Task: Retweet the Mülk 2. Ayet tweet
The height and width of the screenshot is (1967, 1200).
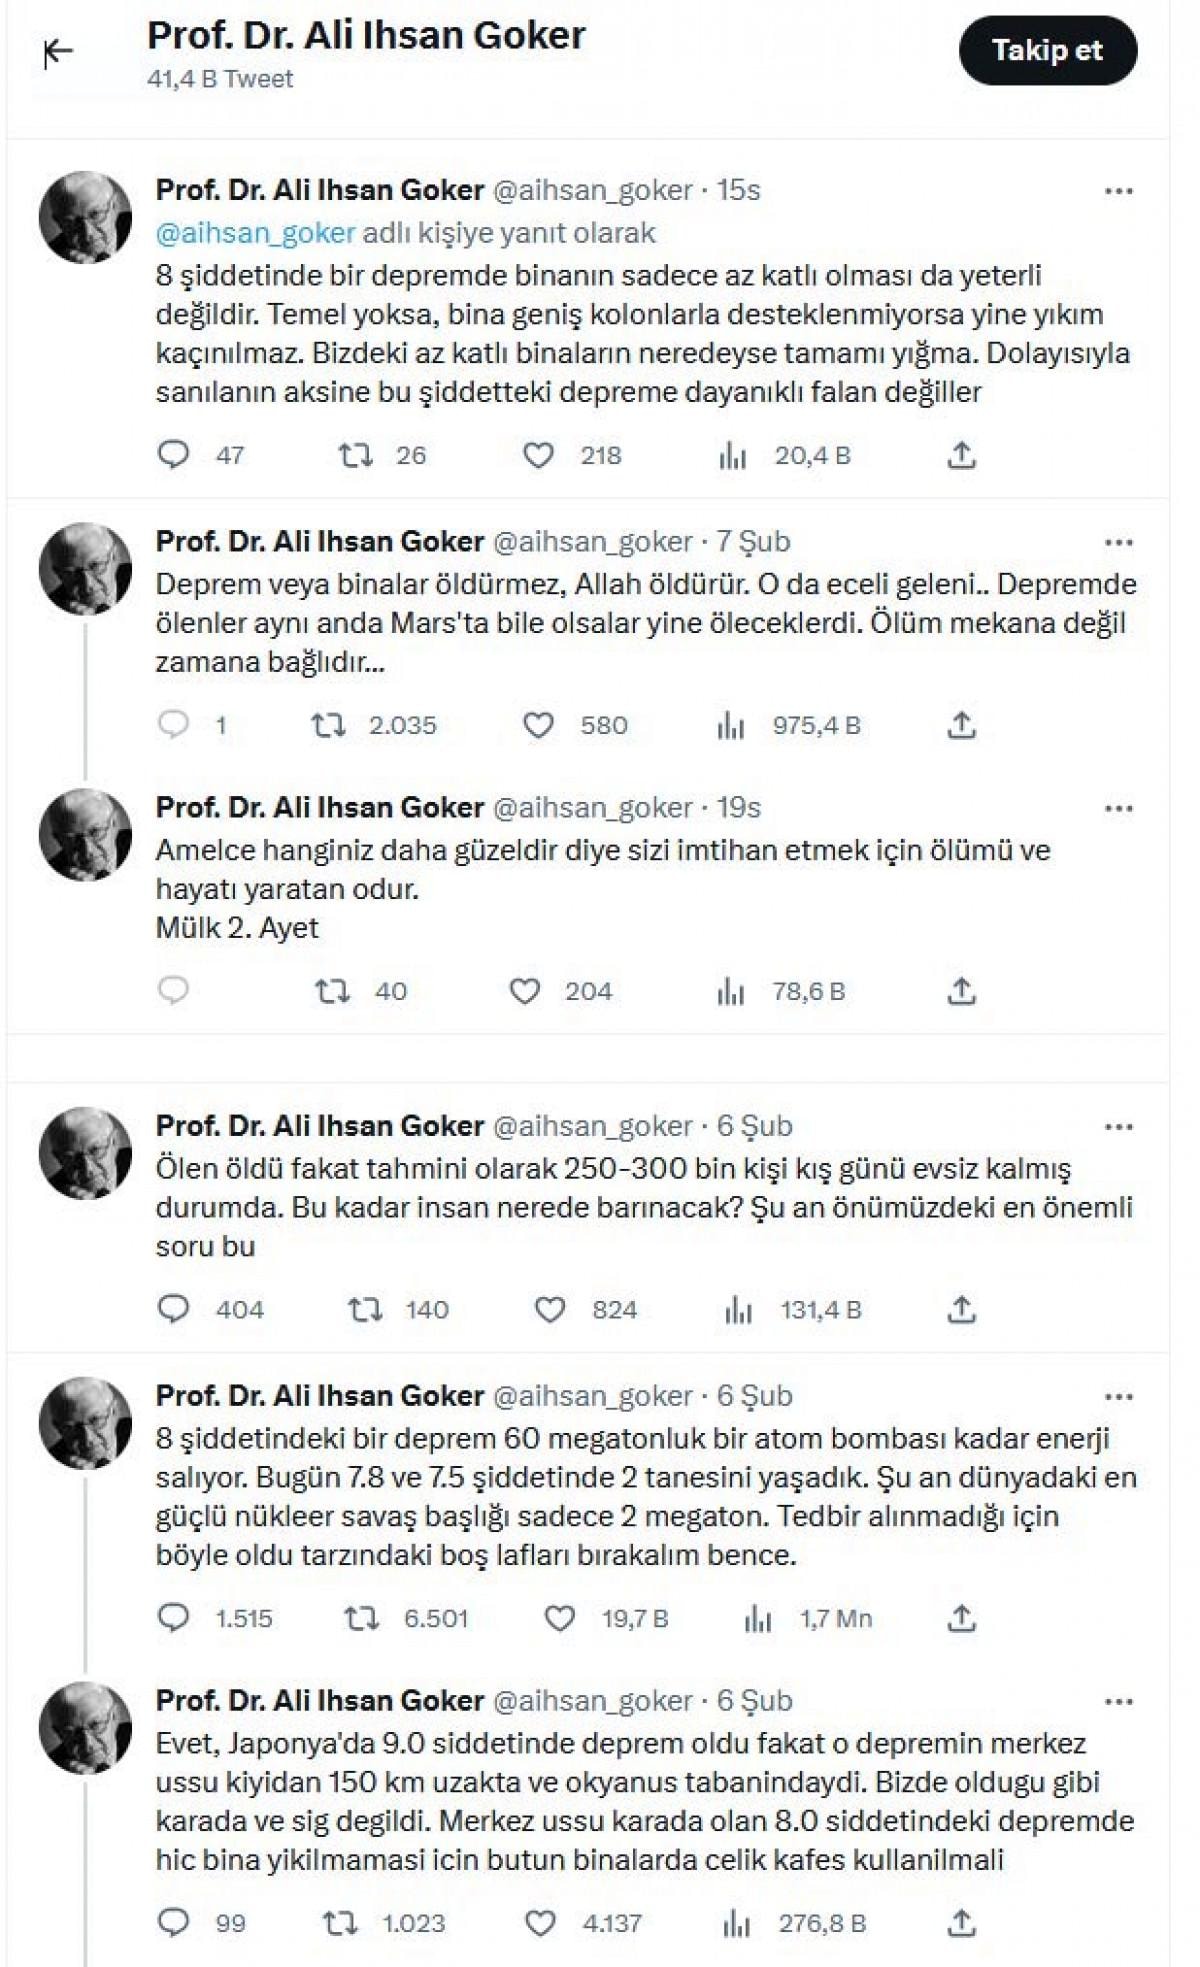Action: click(332, 991)
